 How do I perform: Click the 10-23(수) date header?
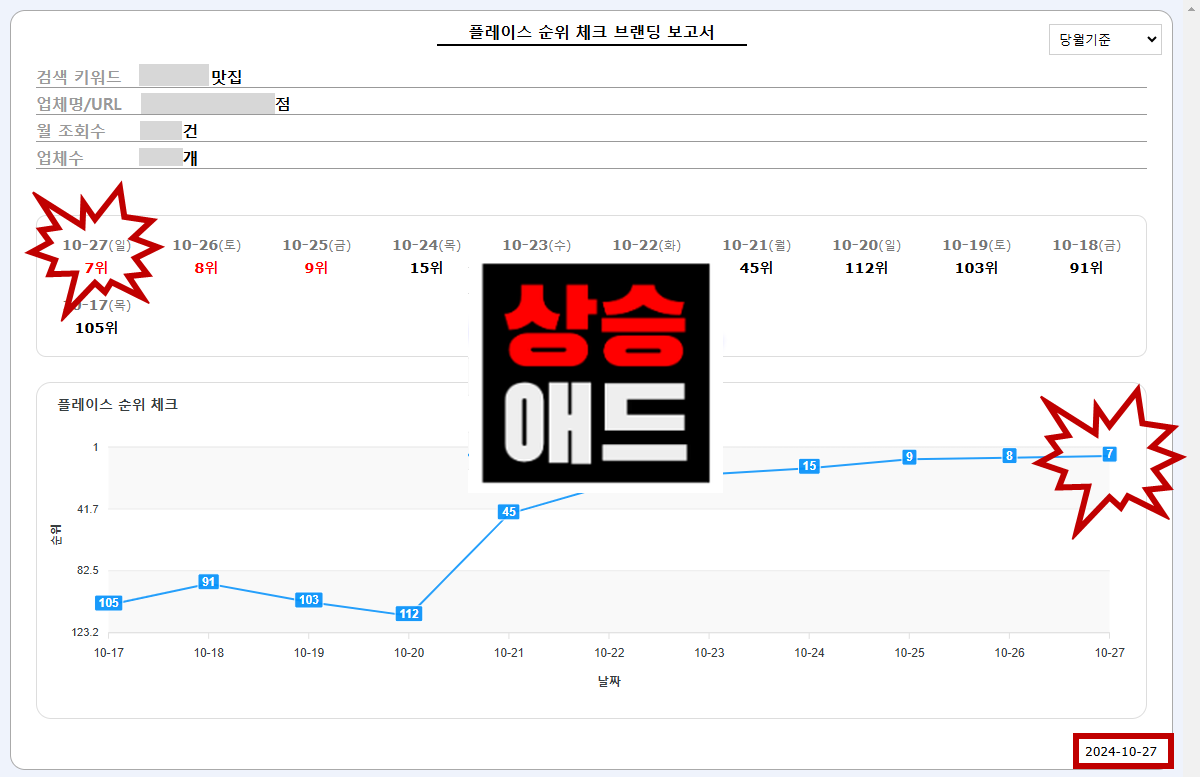point(537,245)
